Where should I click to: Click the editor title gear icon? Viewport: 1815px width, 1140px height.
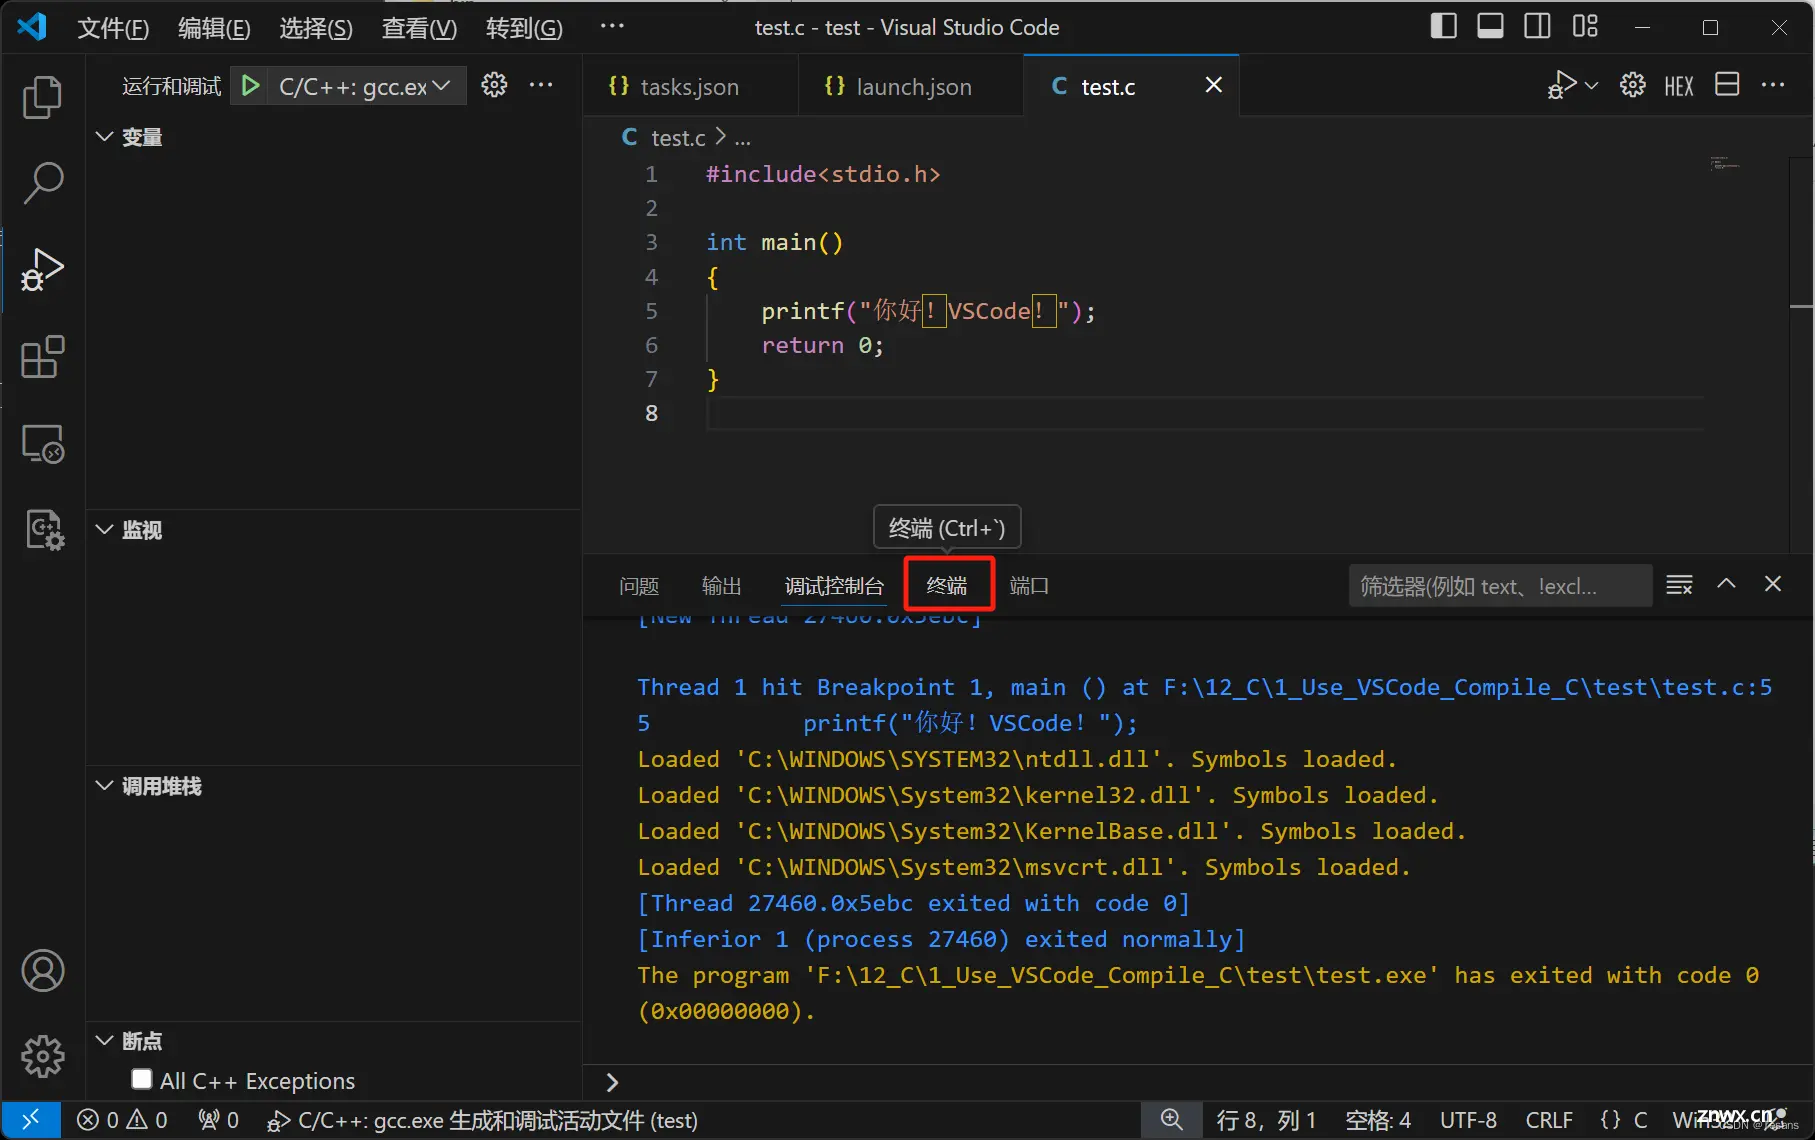point(1633,85)
